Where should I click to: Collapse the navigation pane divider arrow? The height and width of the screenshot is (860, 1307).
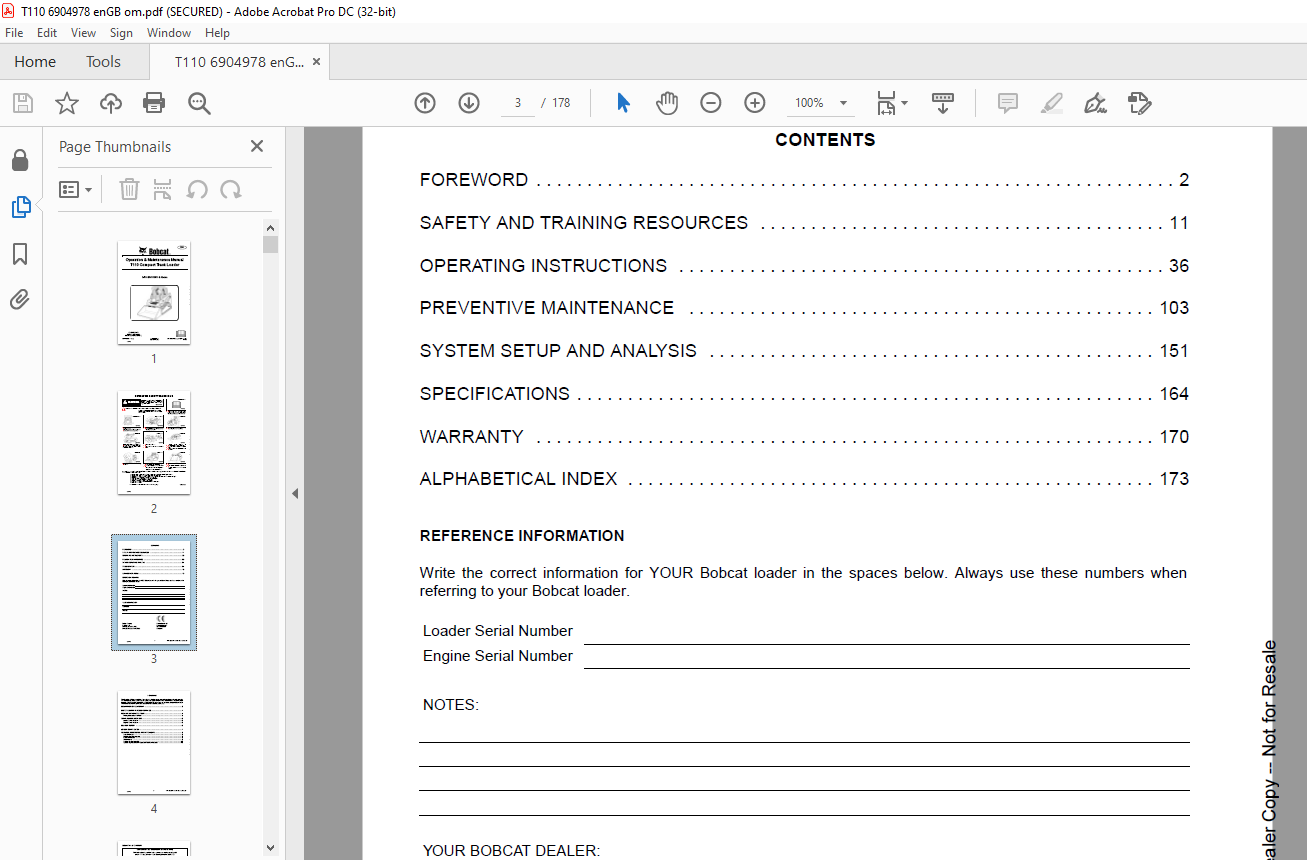[295, 493]
